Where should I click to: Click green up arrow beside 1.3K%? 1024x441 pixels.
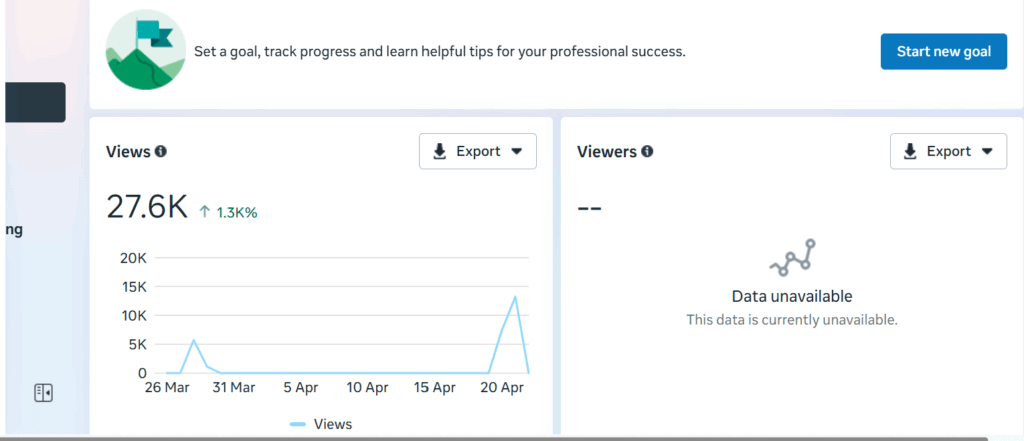[205, 212]
